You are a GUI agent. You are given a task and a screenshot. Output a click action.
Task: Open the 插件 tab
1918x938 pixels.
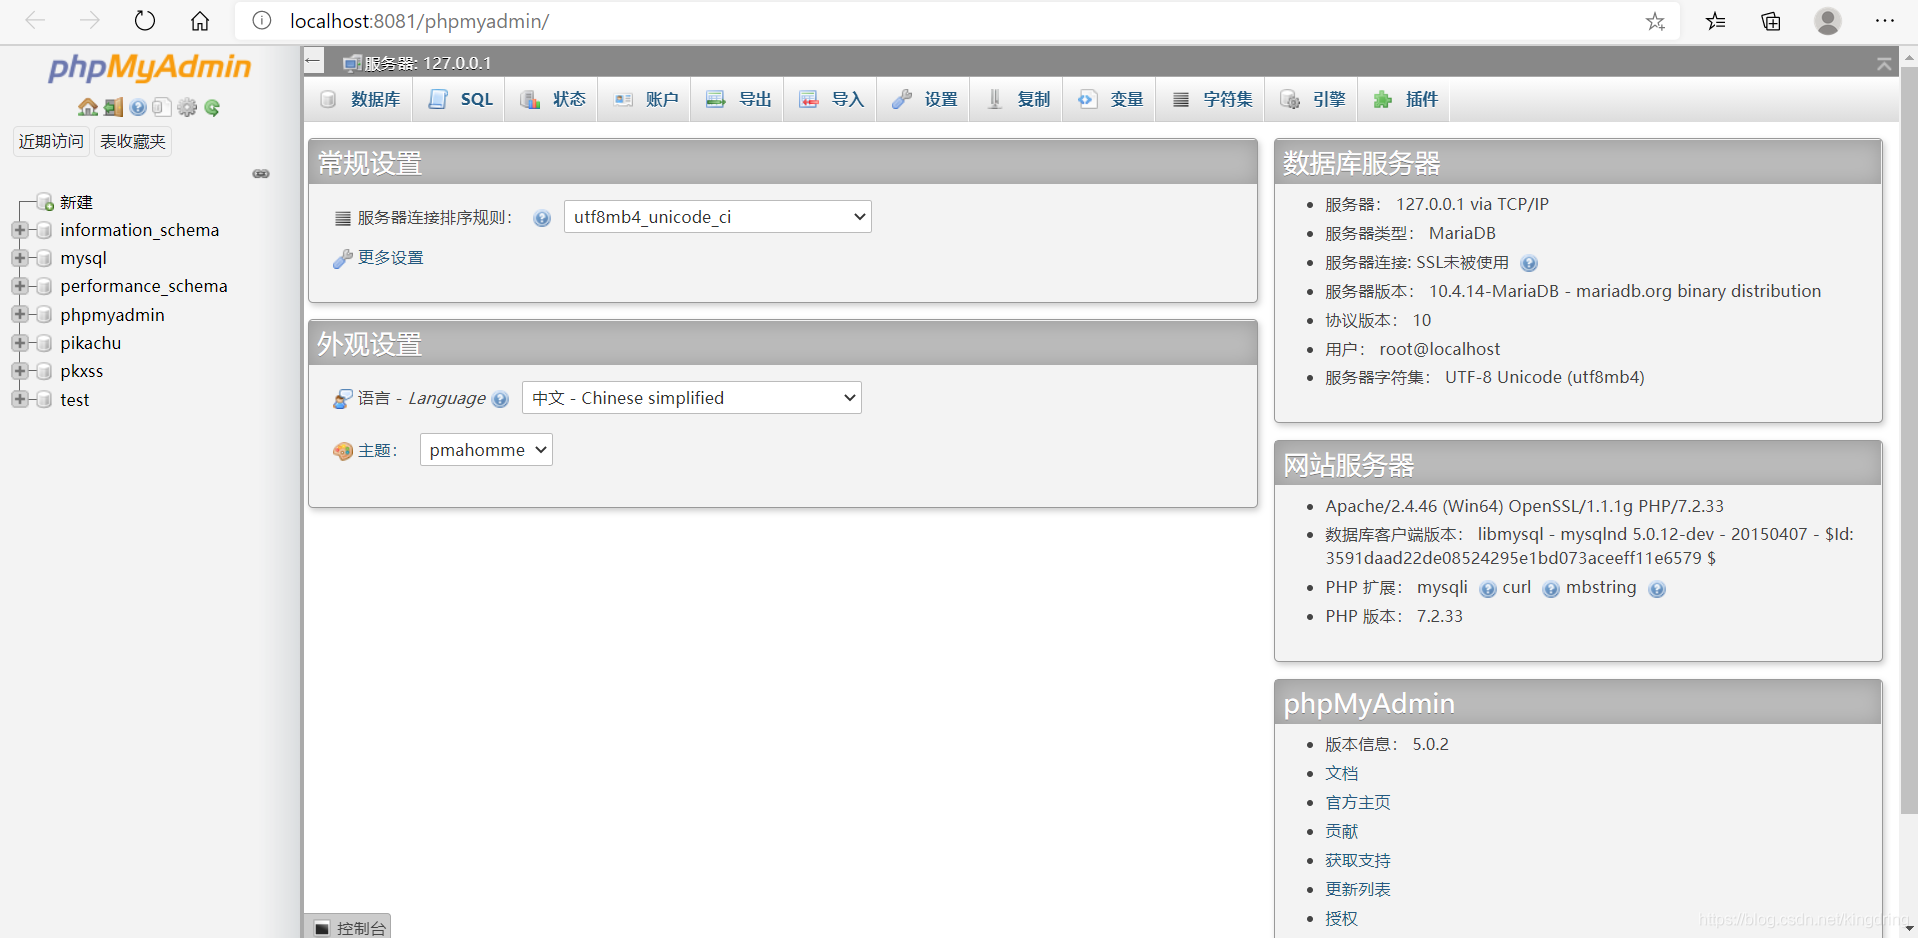point(1405,99)
